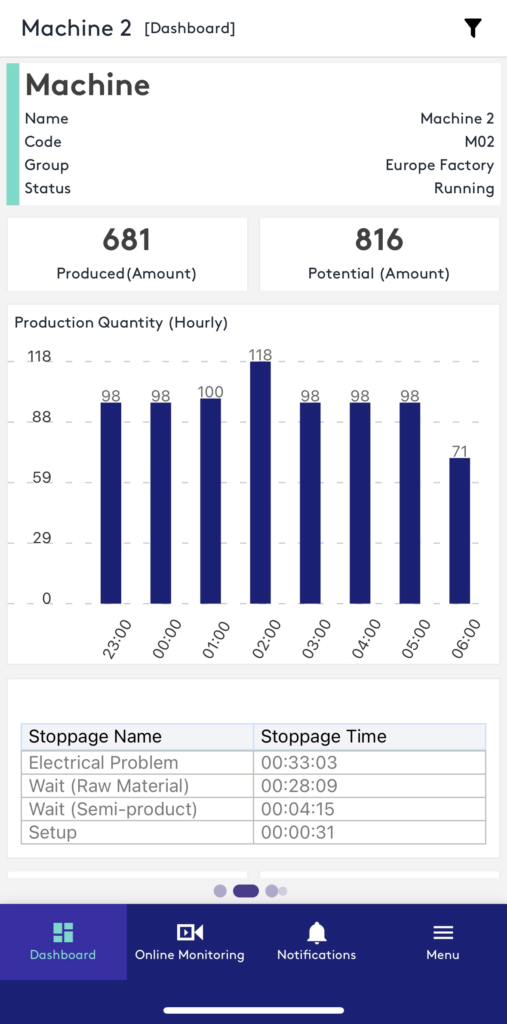Viewport: 507px width, 1024px height.
Task: Click the Stoppage Name column header
Action: click(x=137, y=737)
